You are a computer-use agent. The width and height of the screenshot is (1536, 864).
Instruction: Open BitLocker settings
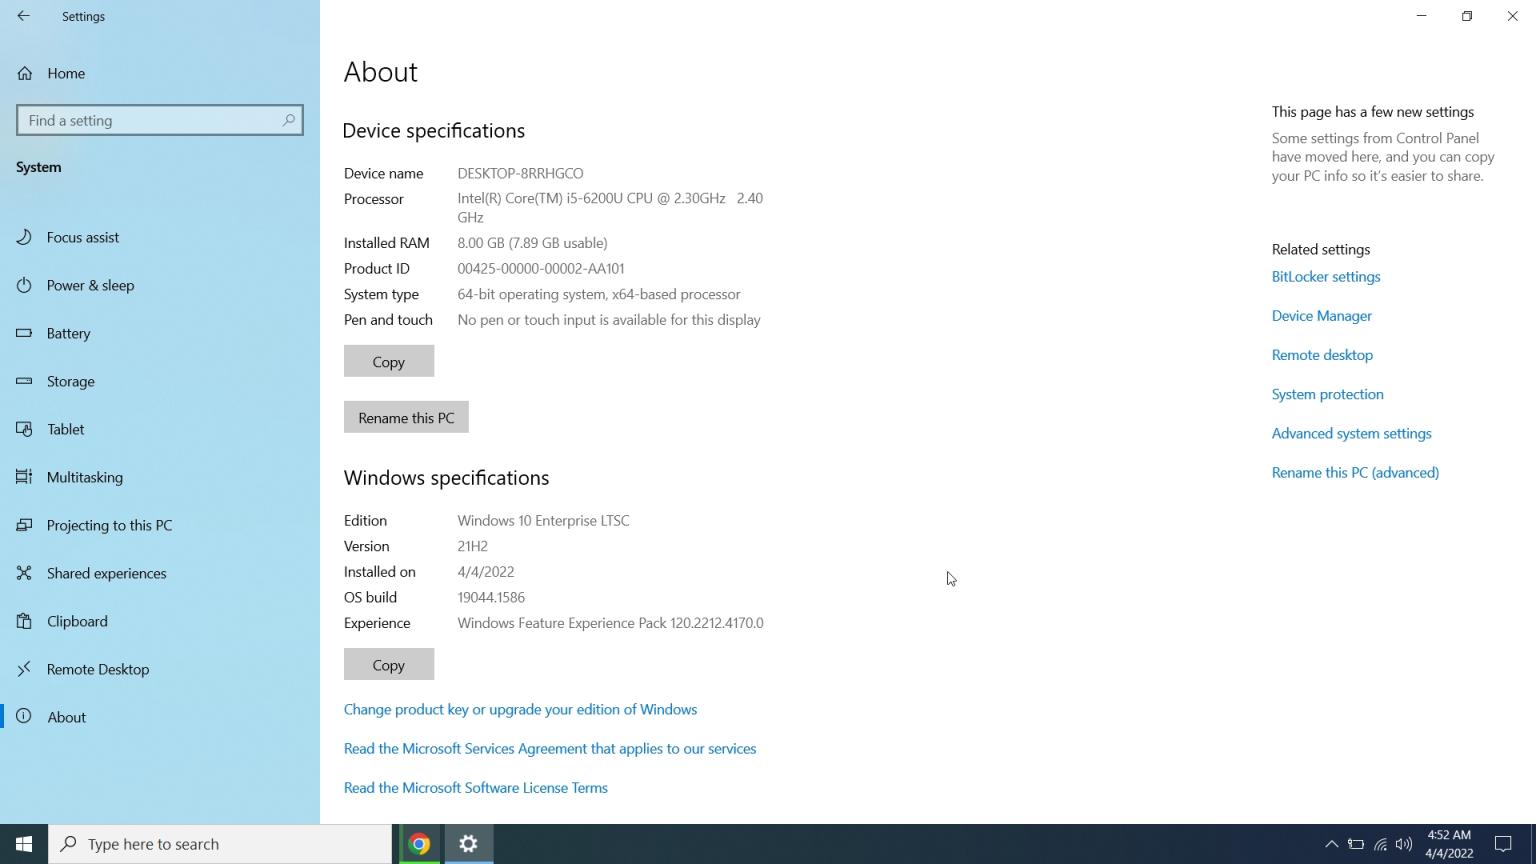click(x=1326, y=276)
